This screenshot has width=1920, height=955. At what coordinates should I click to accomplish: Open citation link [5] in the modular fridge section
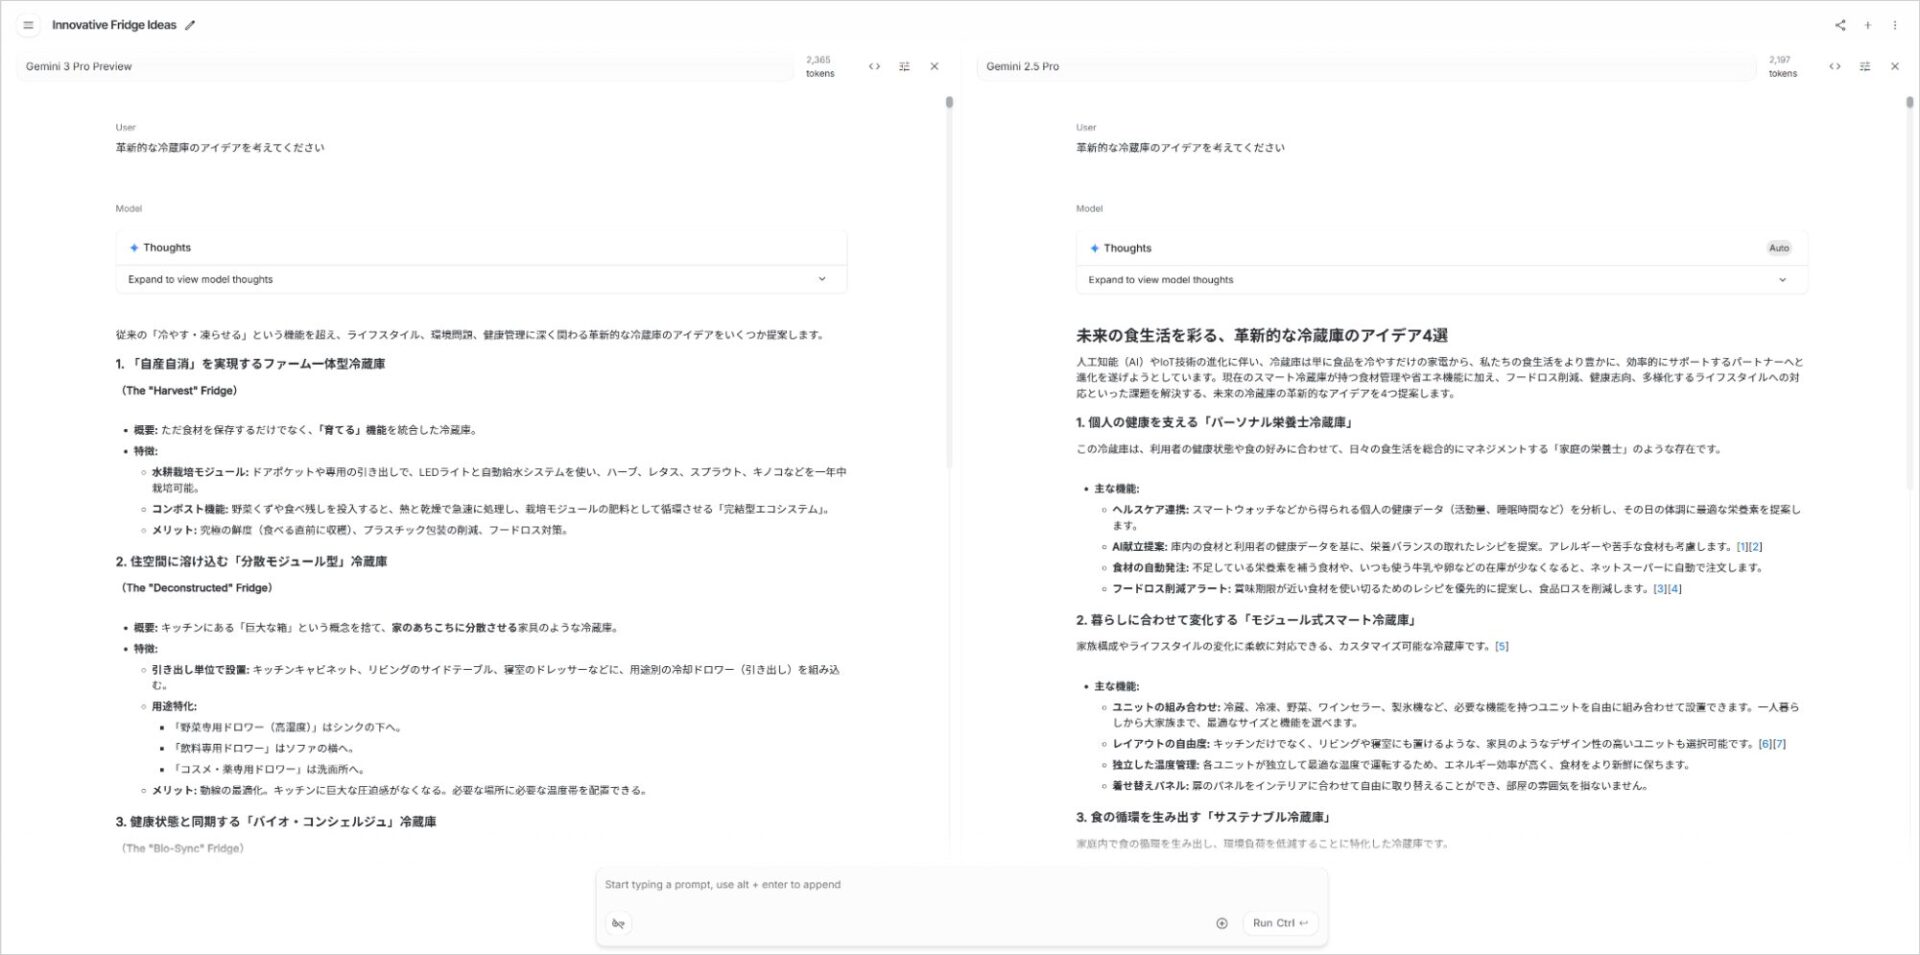[x=1501, y=646]
